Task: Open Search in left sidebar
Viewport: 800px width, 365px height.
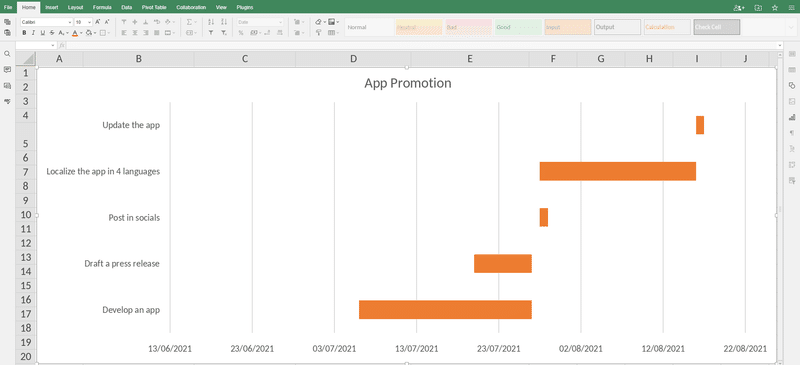Action: 7,54
